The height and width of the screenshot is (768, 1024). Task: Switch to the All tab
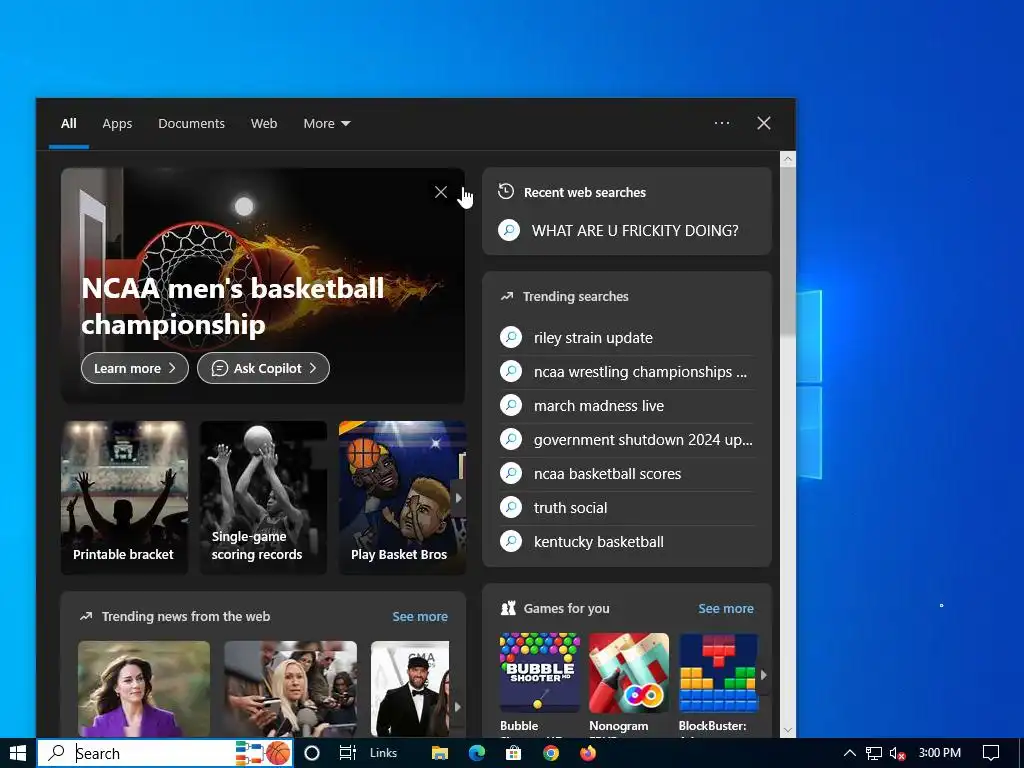click(69, 123)
